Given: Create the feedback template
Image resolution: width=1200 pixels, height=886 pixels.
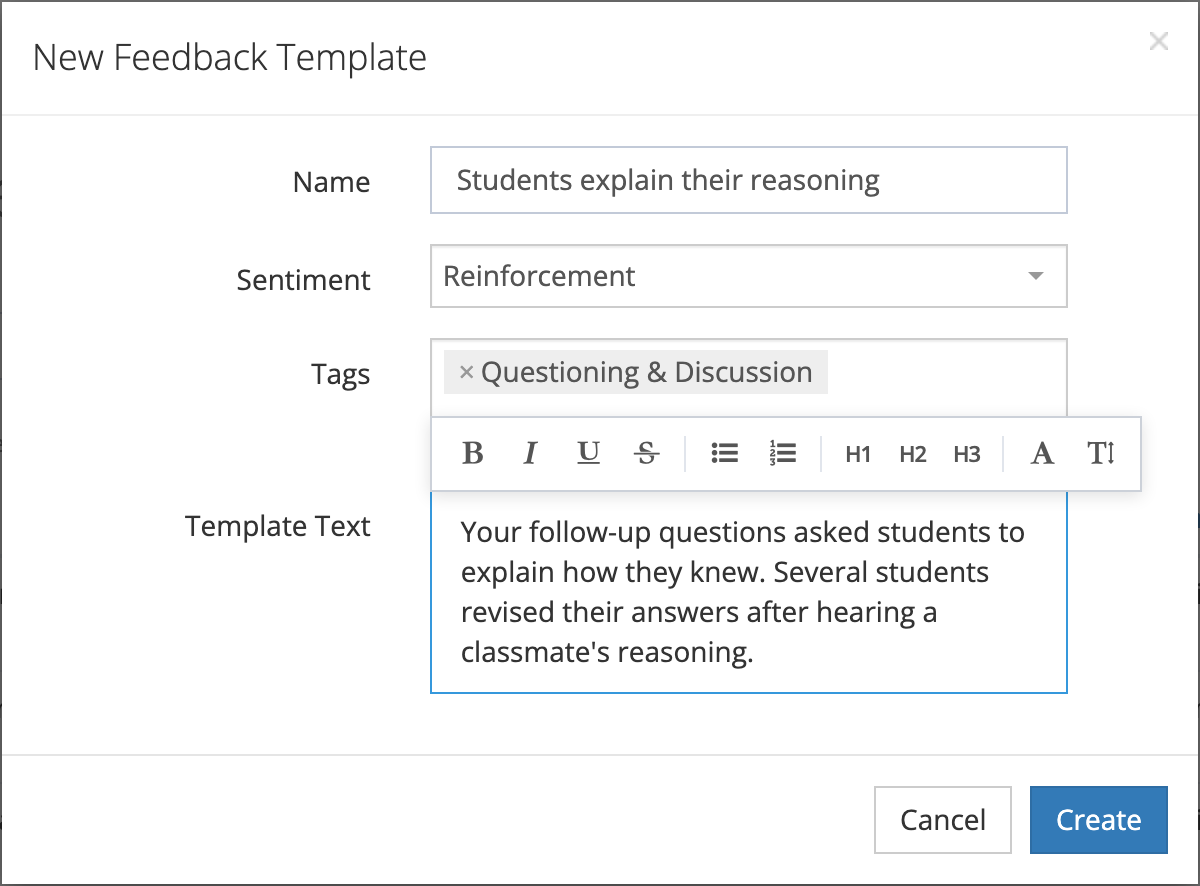Looking at the screenshot, I should pos(1099,820).
